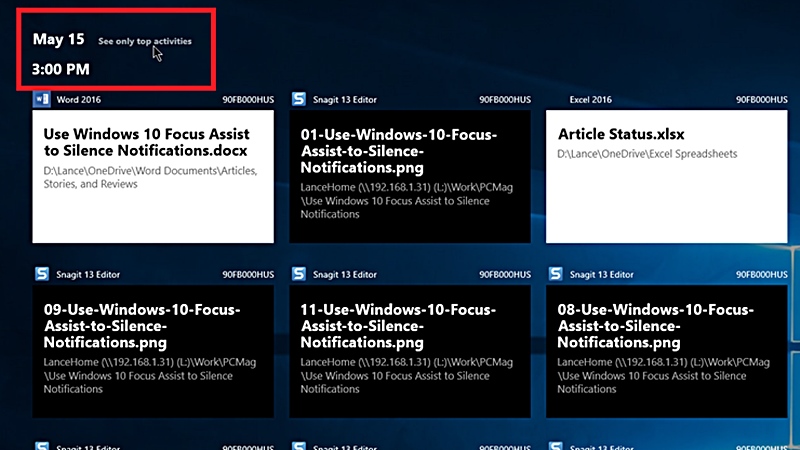Screen dimensions: 800x450
Task: Click the 'Word 2016' app name label
Action: 78,100
